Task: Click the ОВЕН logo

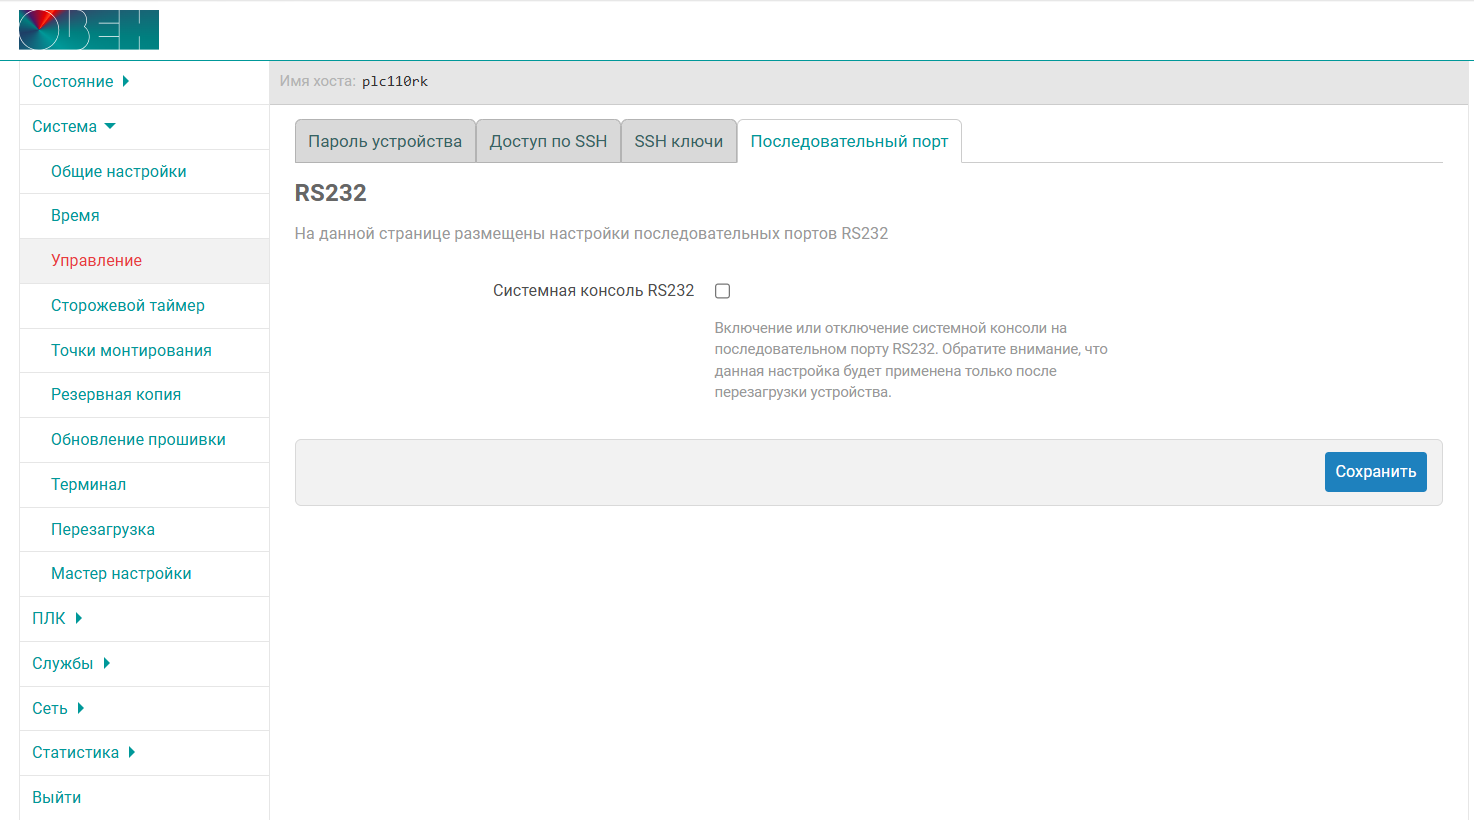Action: [x=89, y=30]
